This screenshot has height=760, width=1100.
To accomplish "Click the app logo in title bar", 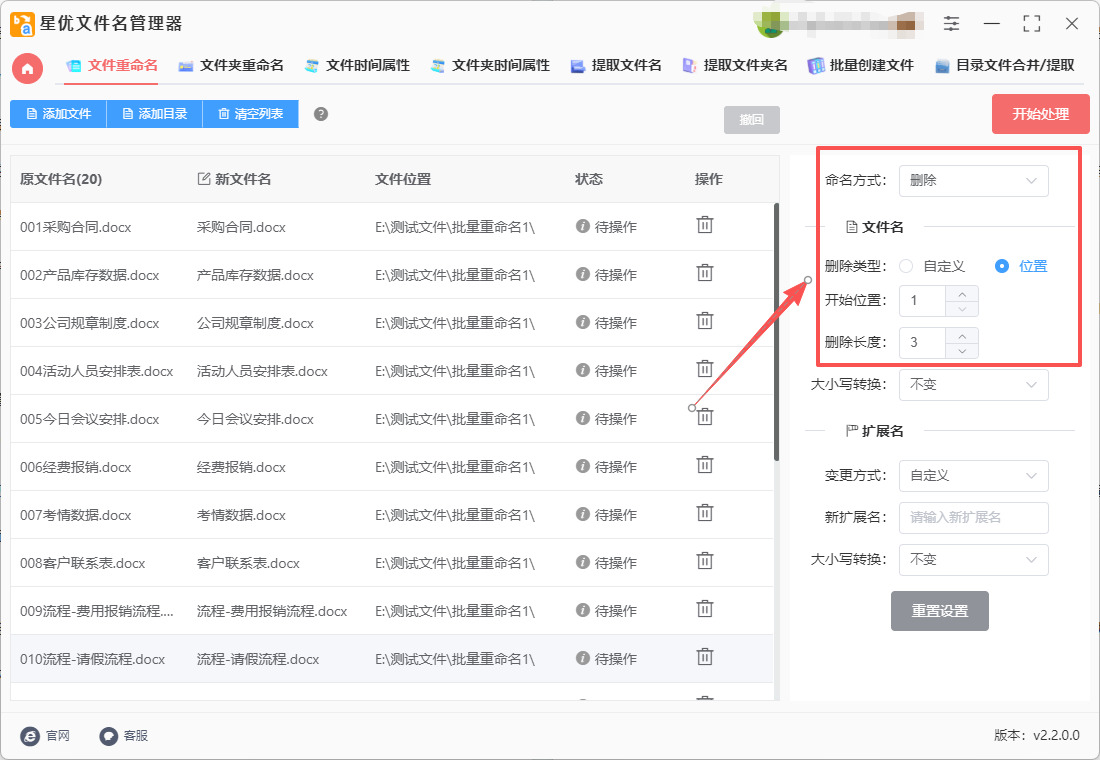I will tap(22, 24).
